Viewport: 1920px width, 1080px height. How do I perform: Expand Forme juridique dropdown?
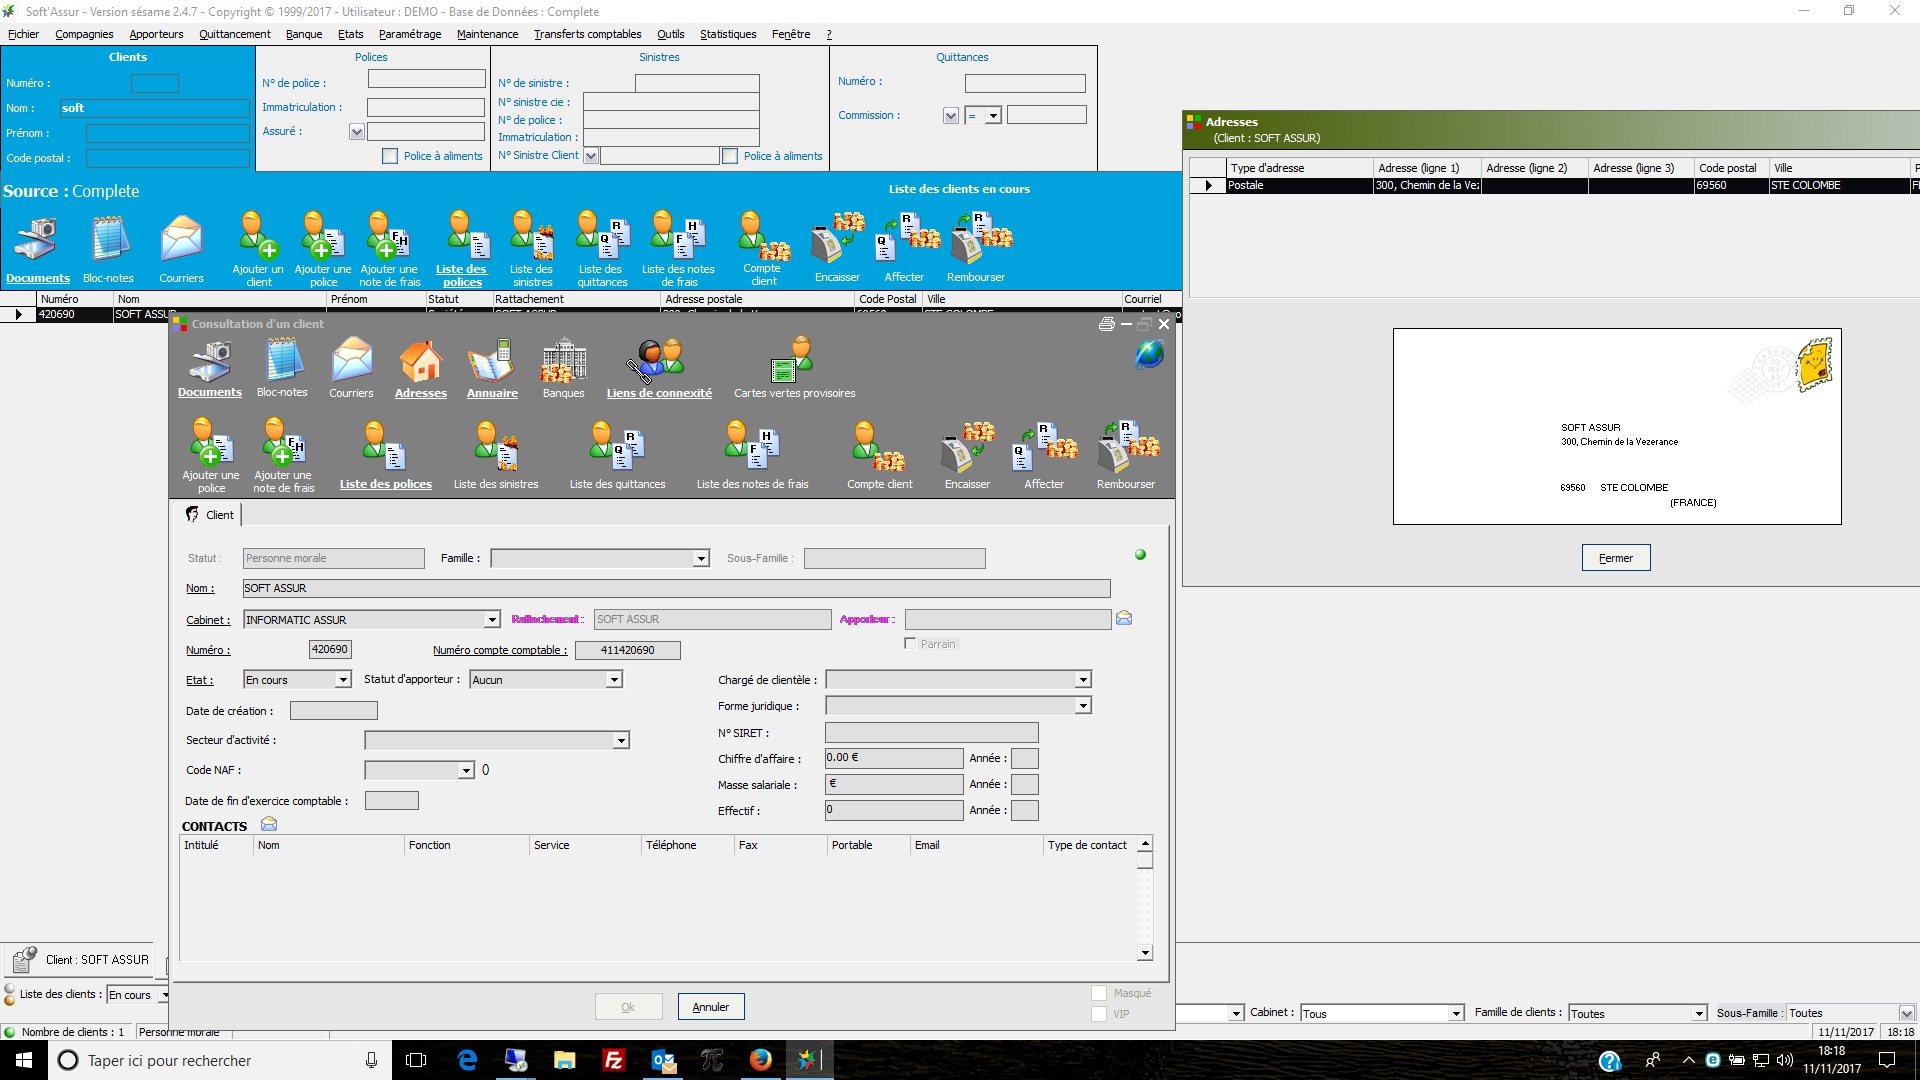click(1083, 706)
